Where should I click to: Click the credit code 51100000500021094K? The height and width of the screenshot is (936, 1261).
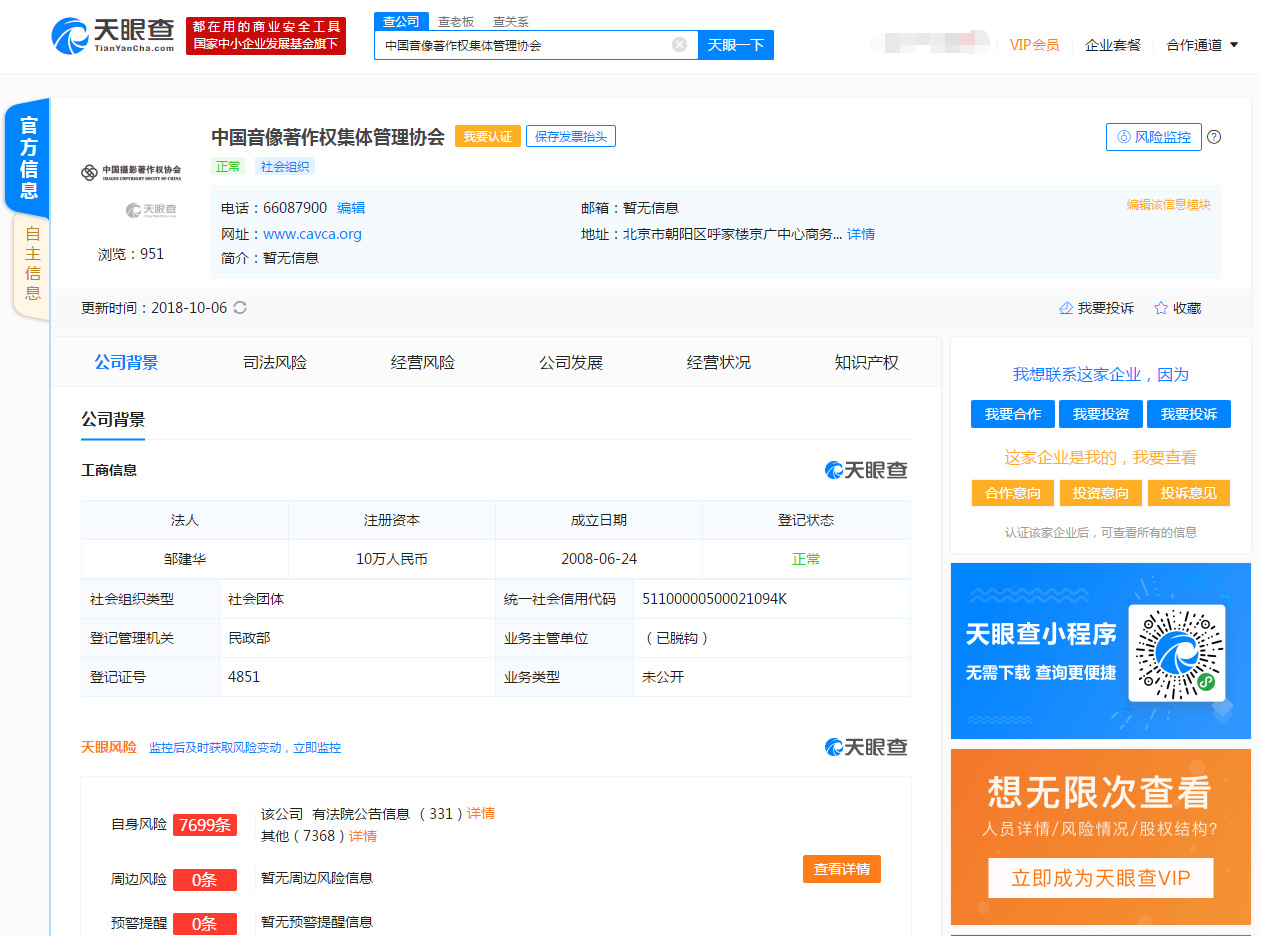coord(715,599)
